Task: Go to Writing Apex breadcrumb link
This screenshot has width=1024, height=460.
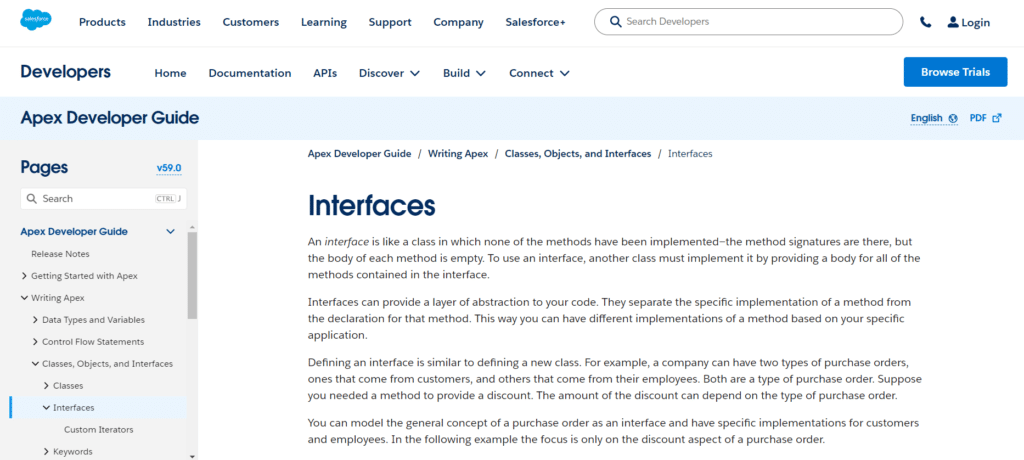Action: tap(458, 154)
